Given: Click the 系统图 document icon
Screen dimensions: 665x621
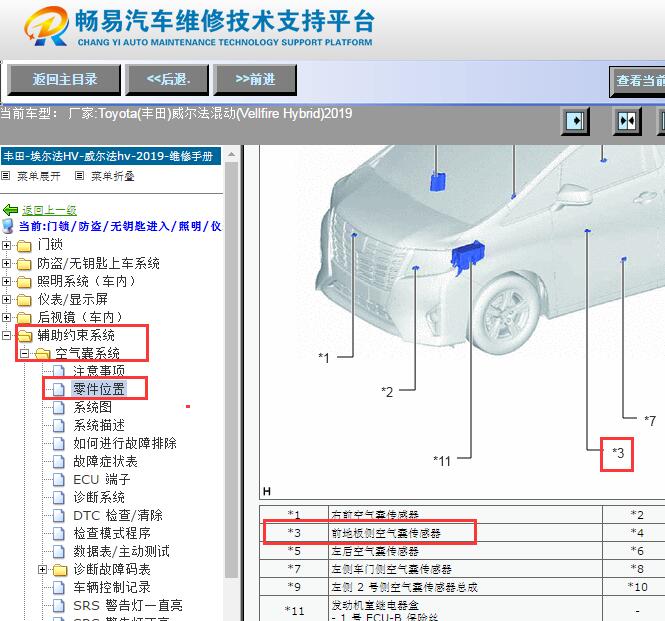Looking at the screenshot, I should pyautogui.click(x=59, y=408).
